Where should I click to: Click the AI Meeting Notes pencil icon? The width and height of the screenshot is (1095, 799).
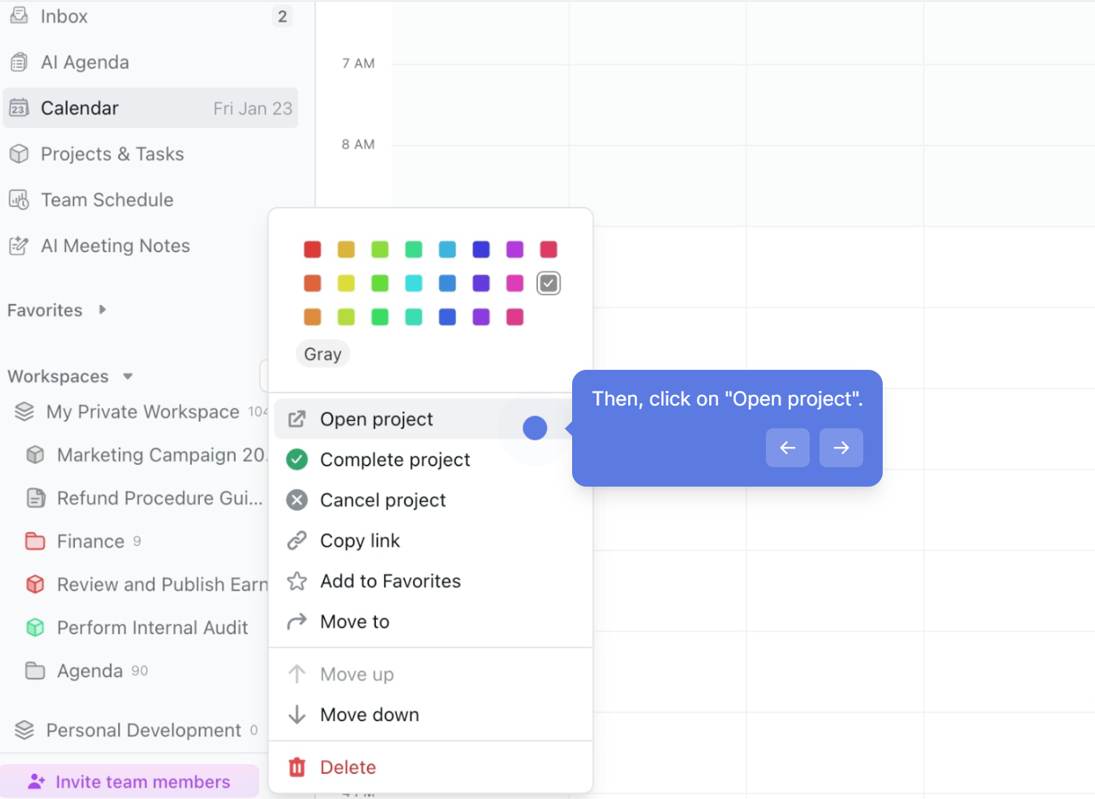coord(19,246)
